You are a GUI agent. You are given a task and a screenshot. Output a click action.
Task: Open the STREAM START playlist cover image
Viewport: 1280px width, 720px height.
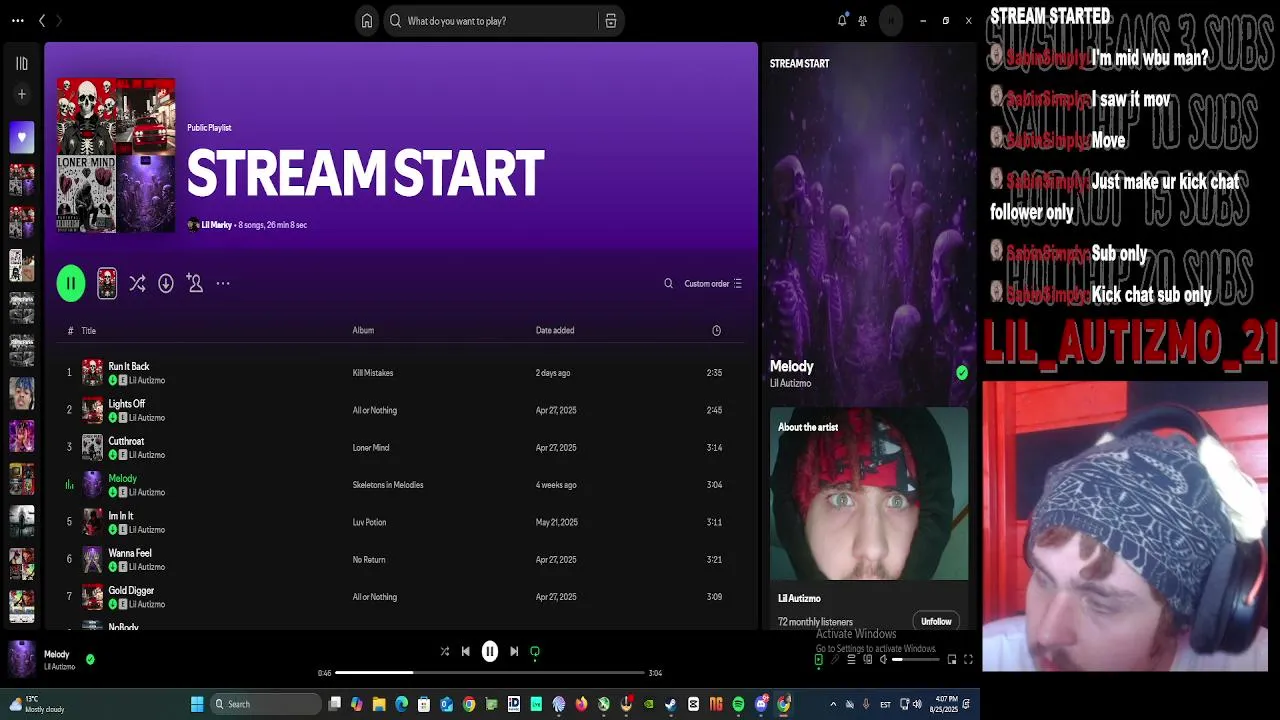[x=116, y=156]
